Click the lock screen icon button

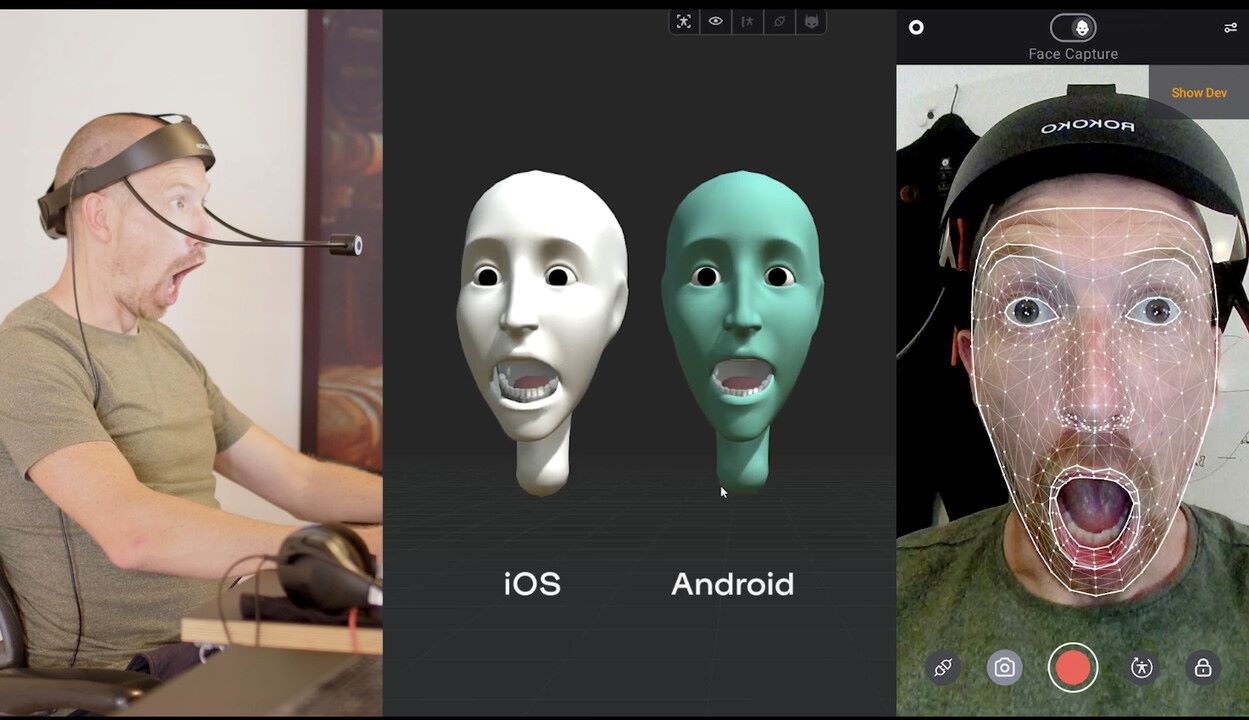point(1203,668)
